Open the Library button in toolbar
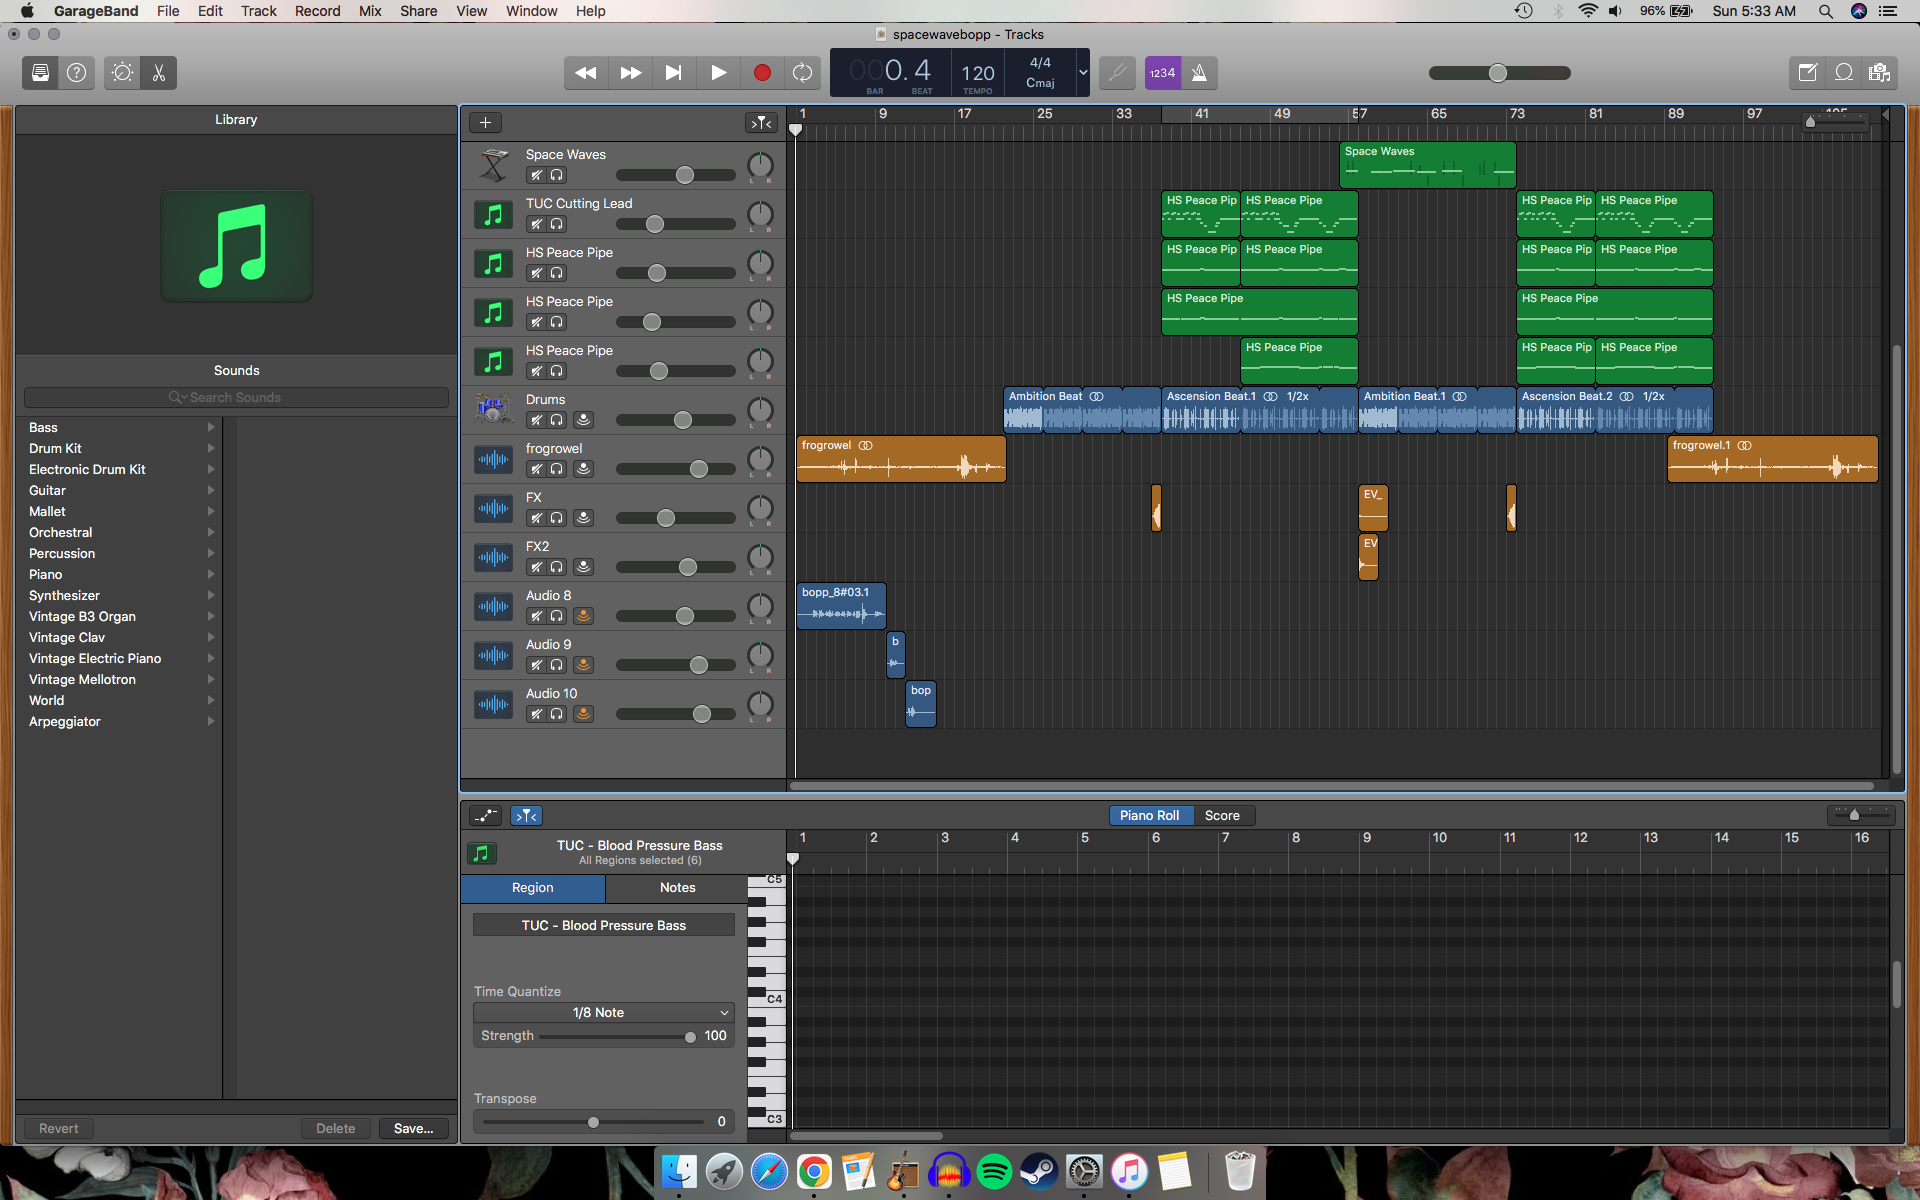This screenshot has height=1200, width=1920. point(40,73)
